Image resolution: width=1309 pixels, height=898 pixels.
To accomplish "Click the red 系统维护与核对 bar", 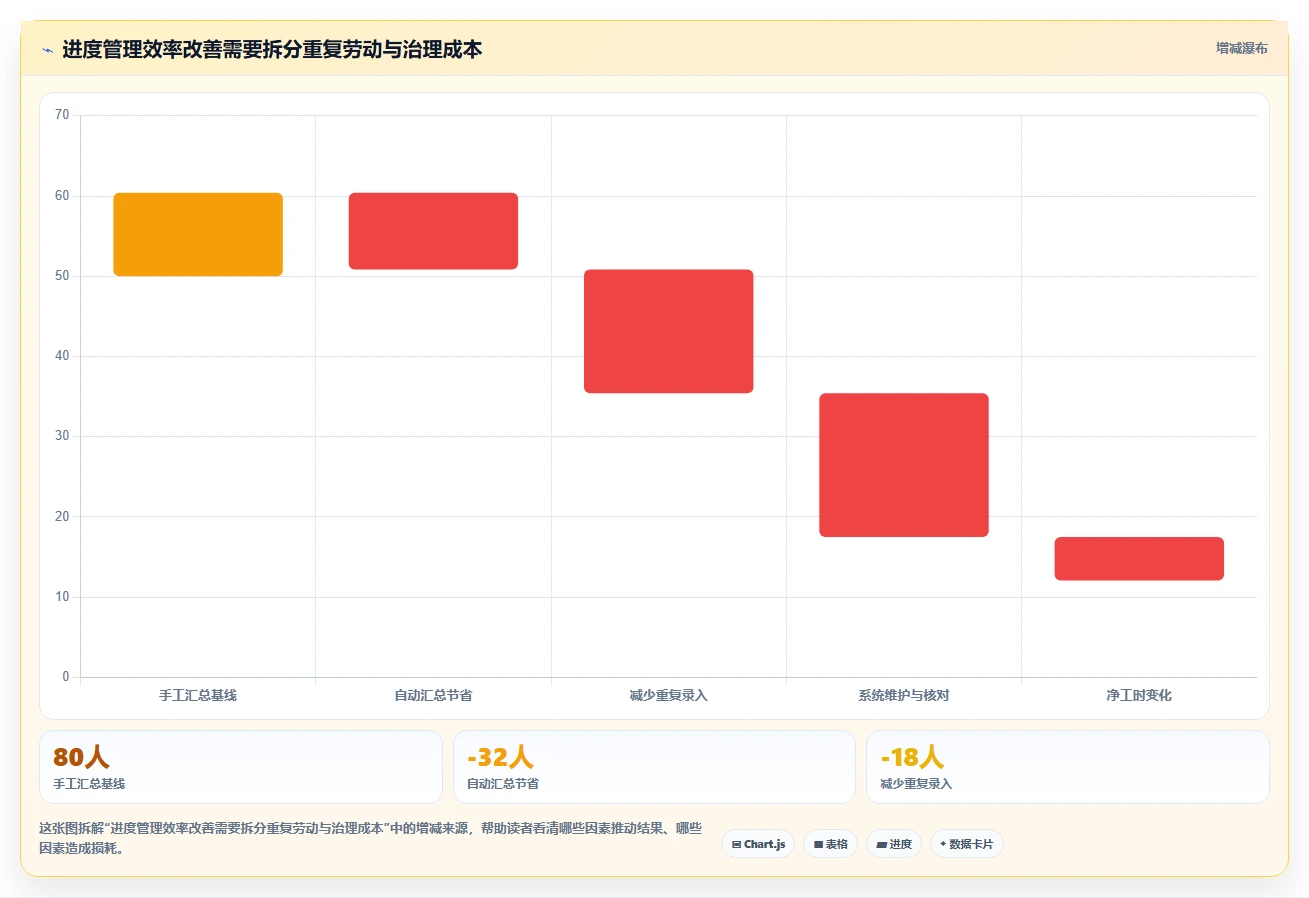I will (x=904, y=465).
